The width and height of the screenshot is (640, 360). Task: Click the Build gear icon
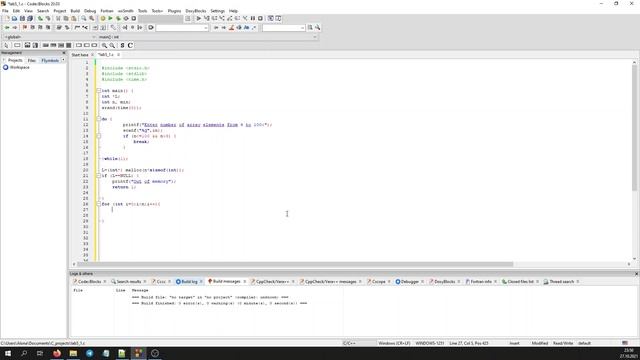pyautogui.click(x=103, y=18)
